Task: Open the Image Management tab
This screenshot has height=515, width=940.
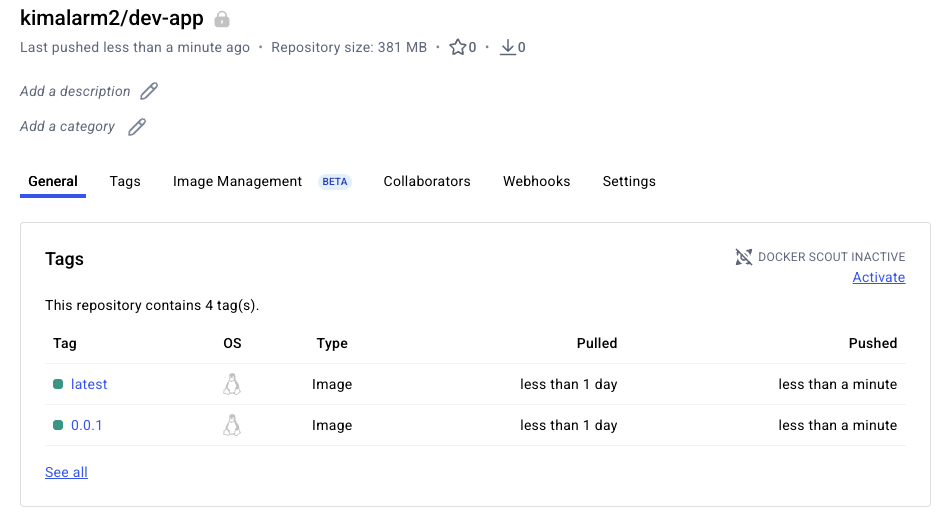Action: point(237,181)
